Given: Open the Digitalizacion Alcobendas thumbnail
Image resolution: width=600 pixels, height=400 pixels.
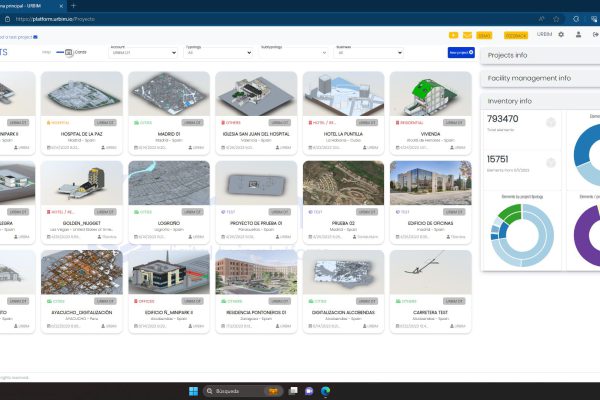Looking at the screenshot, I should [x=344, y=272].
